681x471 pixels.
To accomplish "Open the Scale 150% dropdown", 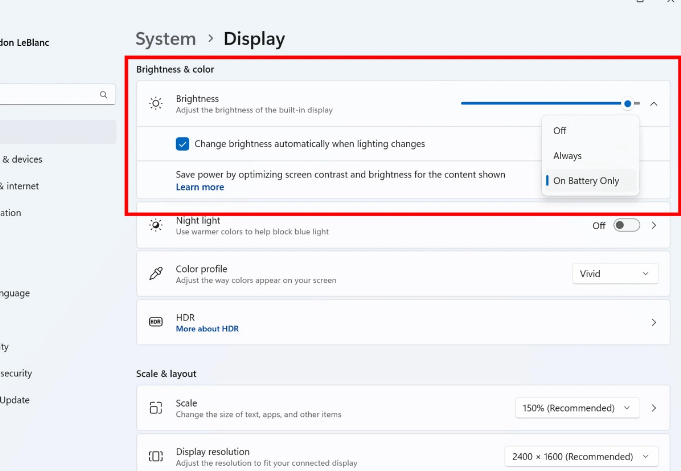I will tap(577, 408).
